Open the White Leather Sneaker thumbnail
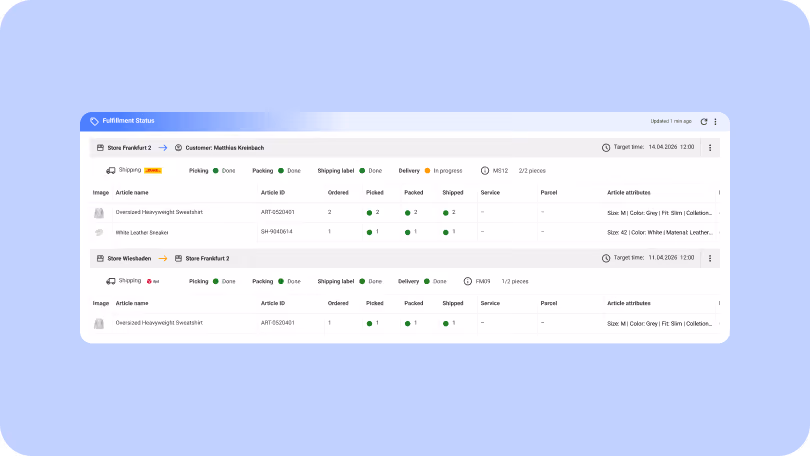This screenshot has width=810, height=456. [x=99, y=232]
